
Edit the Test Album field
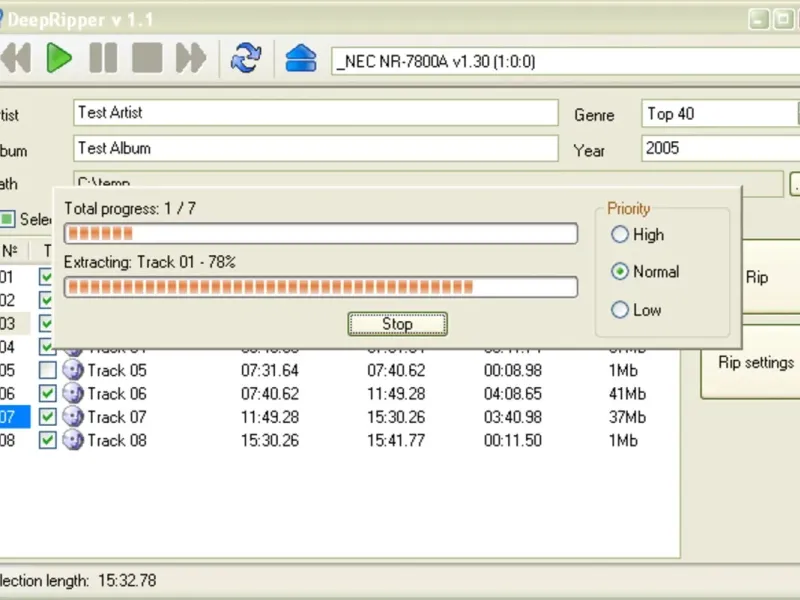click(316, 148)
